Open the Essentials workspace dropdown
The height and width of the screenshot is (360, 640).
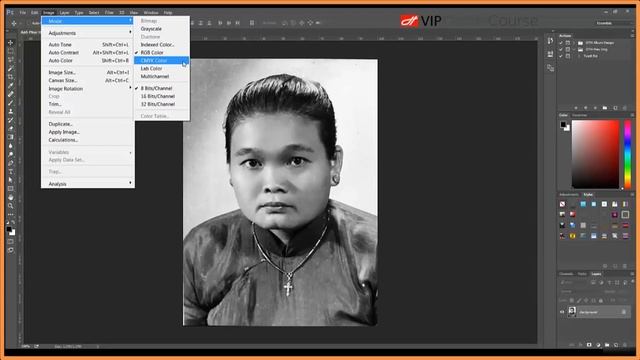(612, 23)
